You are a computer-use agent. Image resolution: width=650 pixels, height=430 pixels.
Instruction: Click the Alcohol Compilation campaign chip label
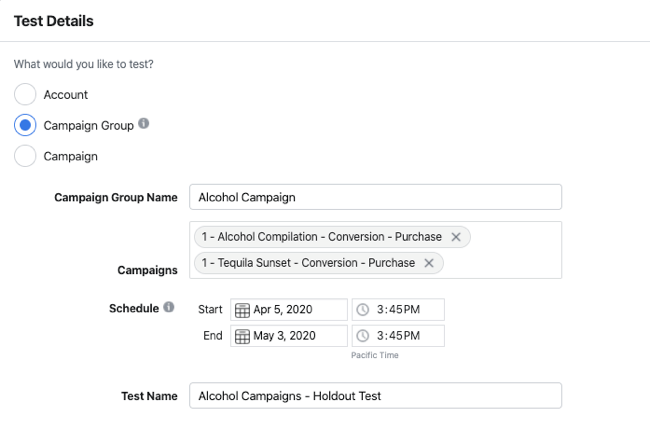pos(321,237)
